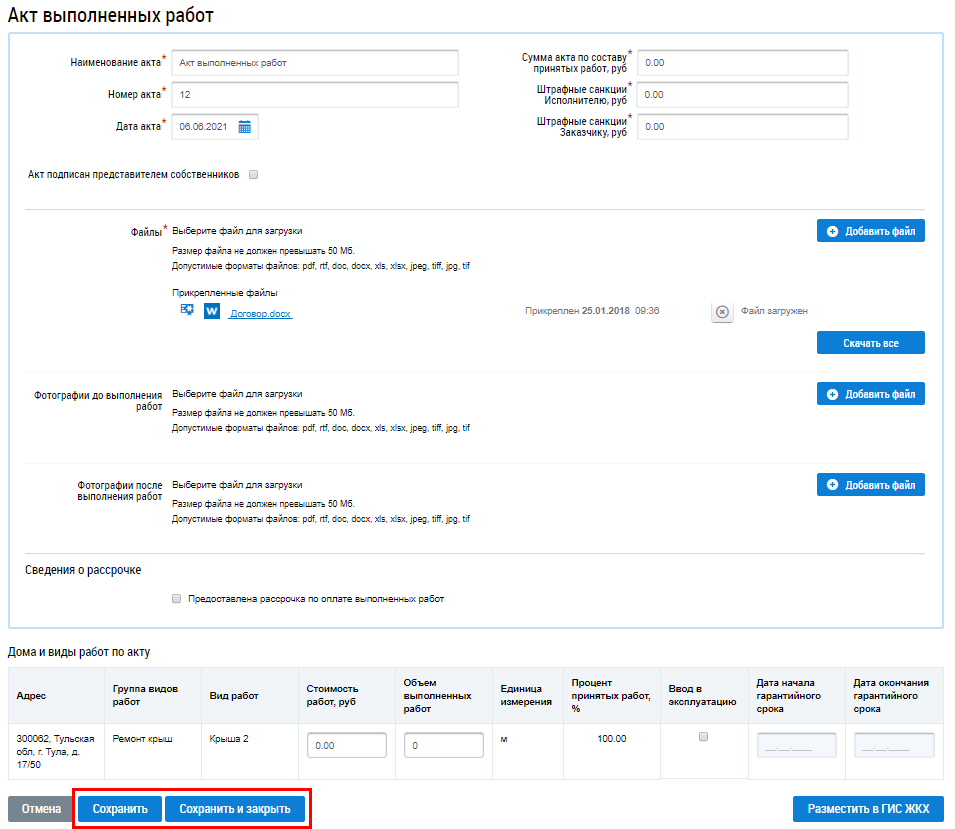
Task: Click 'Сохранить и закрыть'
Action: pyautogui.click(x=235, y=808)
